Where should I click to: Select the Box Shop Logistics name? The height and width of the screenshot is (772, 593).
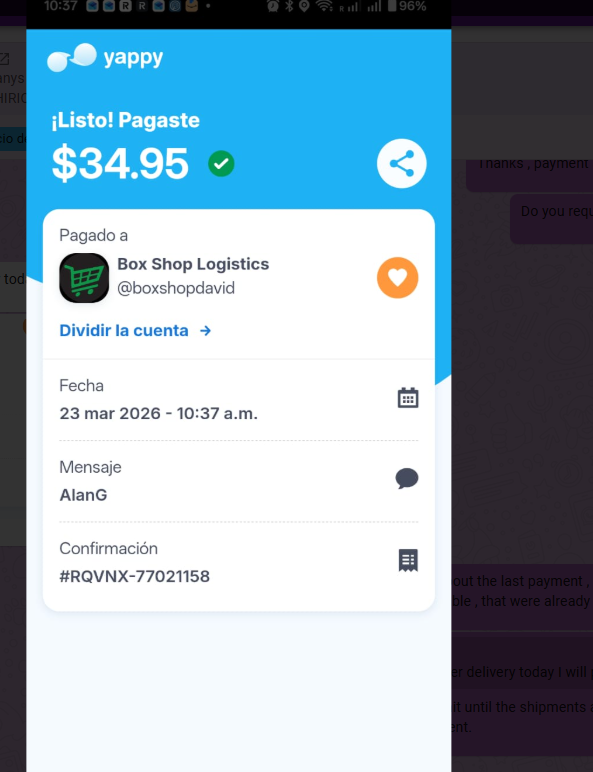[193, 264]
